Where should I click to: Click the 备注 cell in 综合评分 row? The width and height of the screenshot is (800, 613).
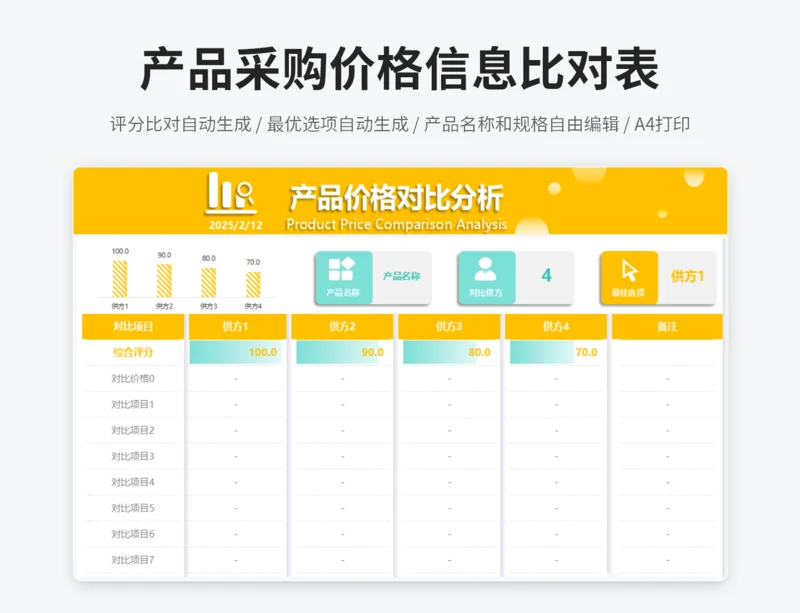click(667, 352)
